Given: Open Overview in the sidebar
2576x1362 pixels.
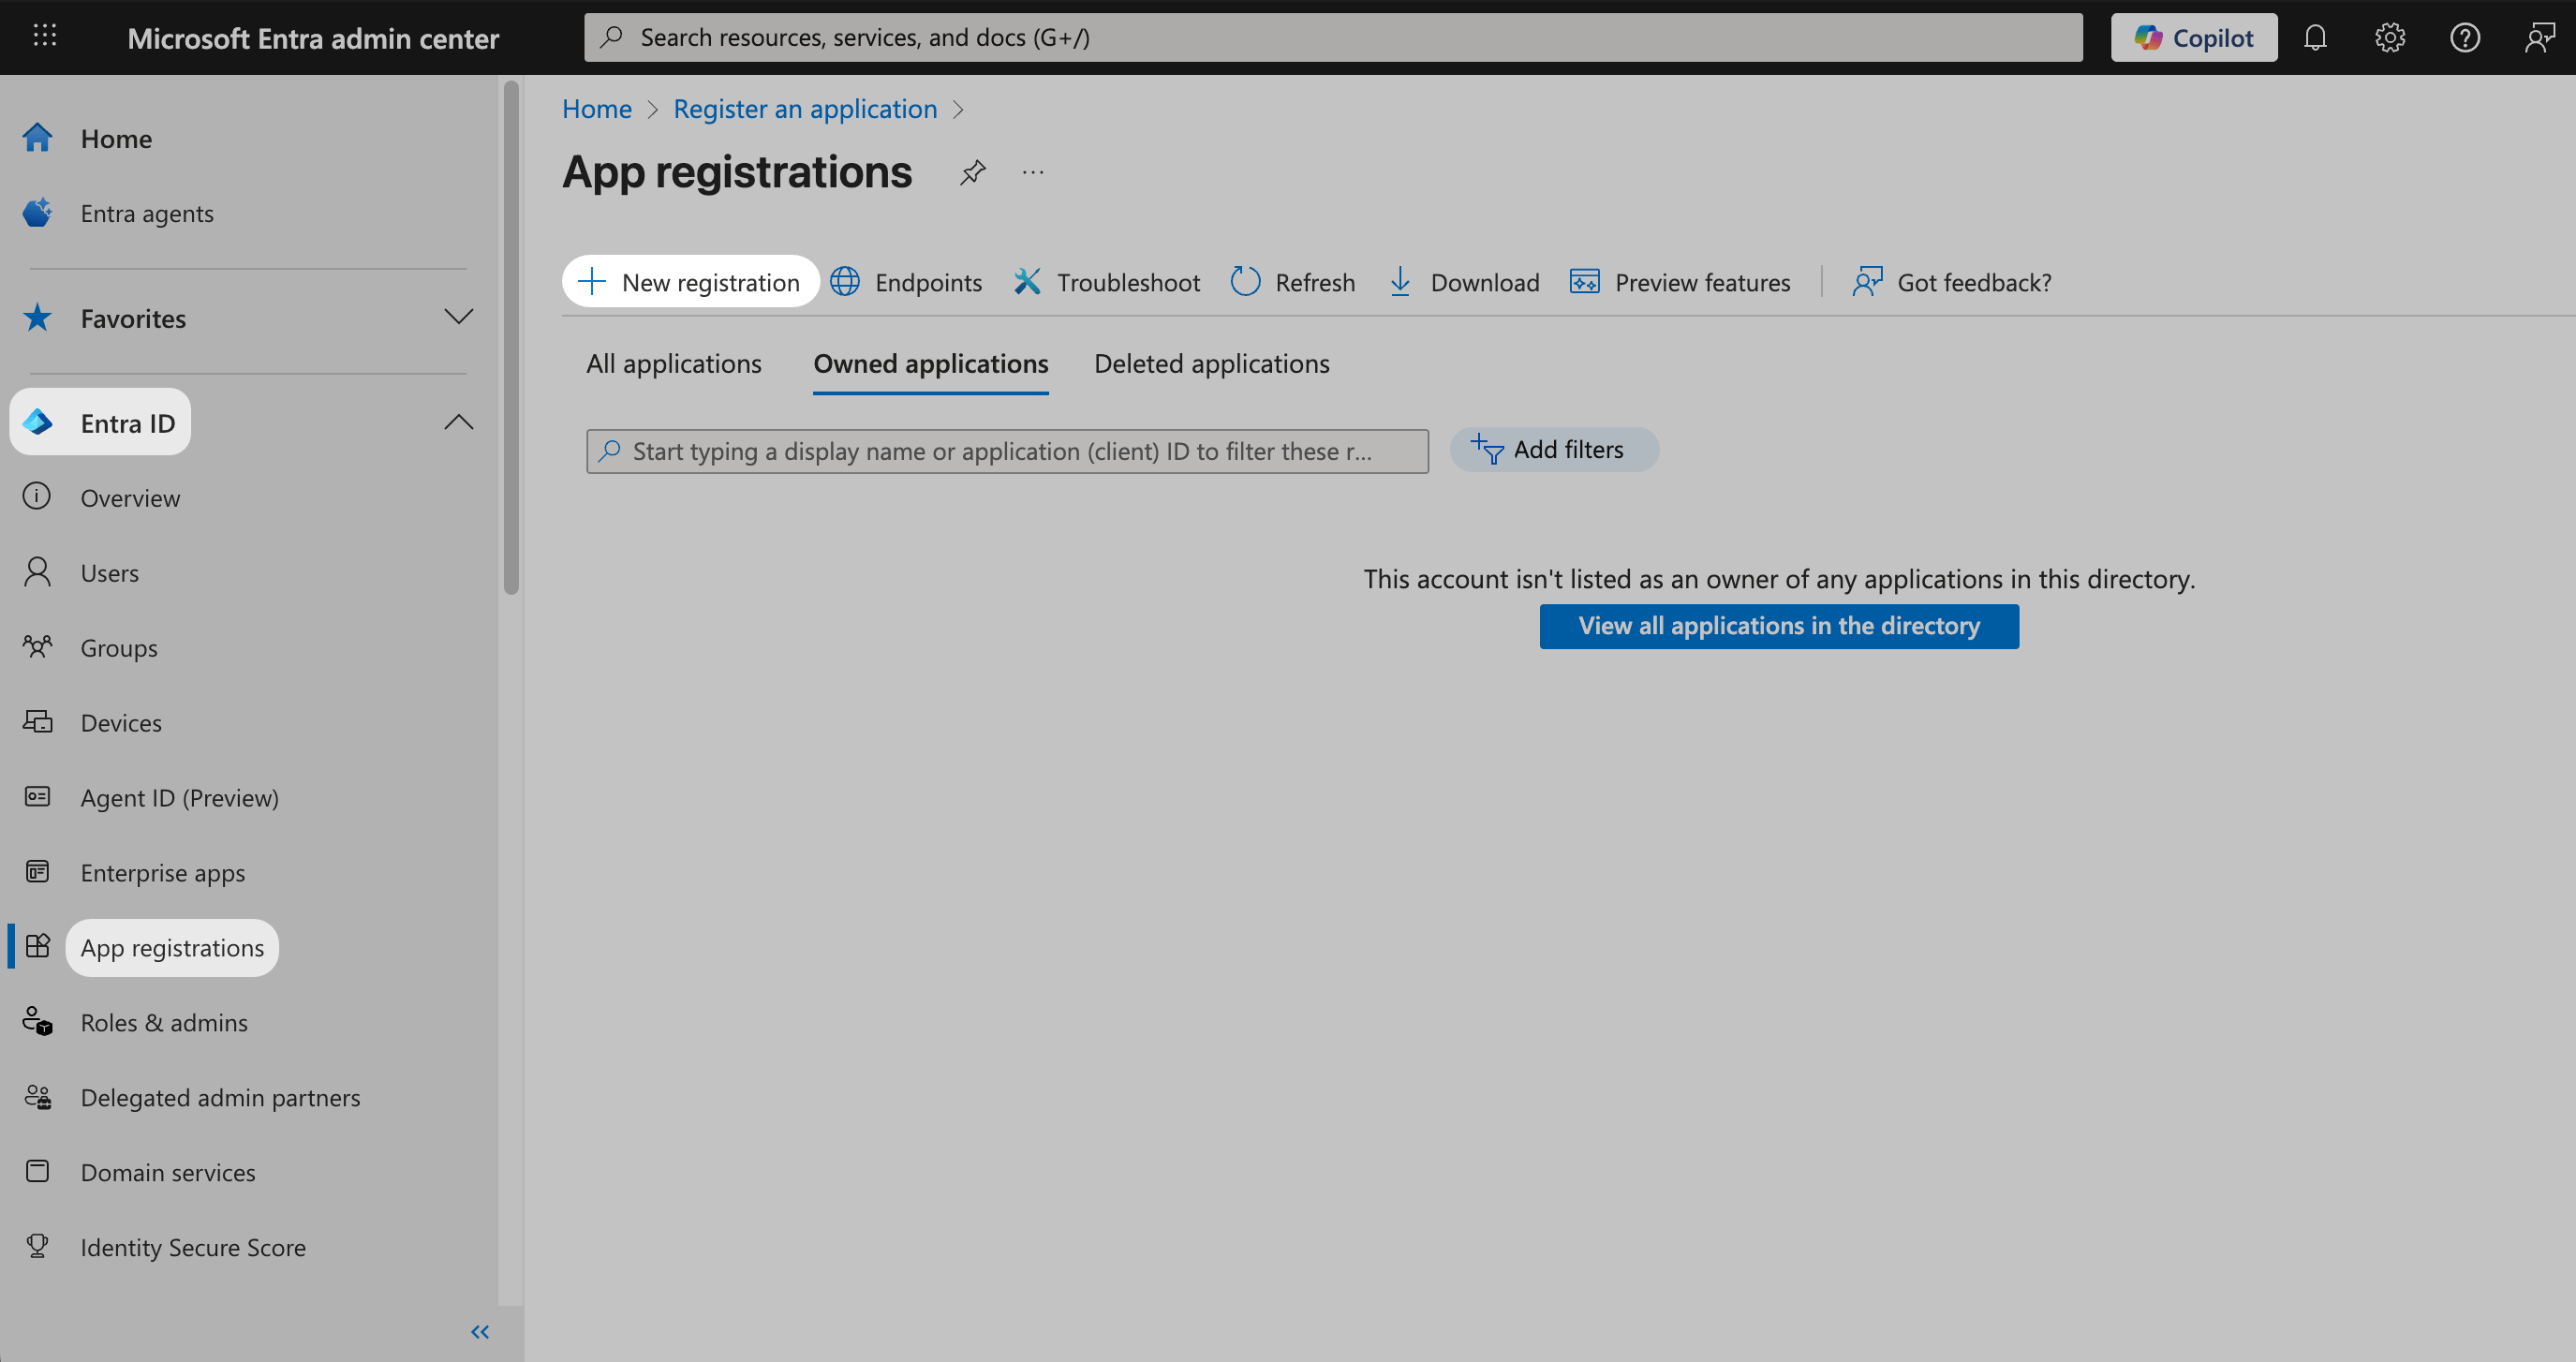Looking at the screenshot, I should (130, 498).
